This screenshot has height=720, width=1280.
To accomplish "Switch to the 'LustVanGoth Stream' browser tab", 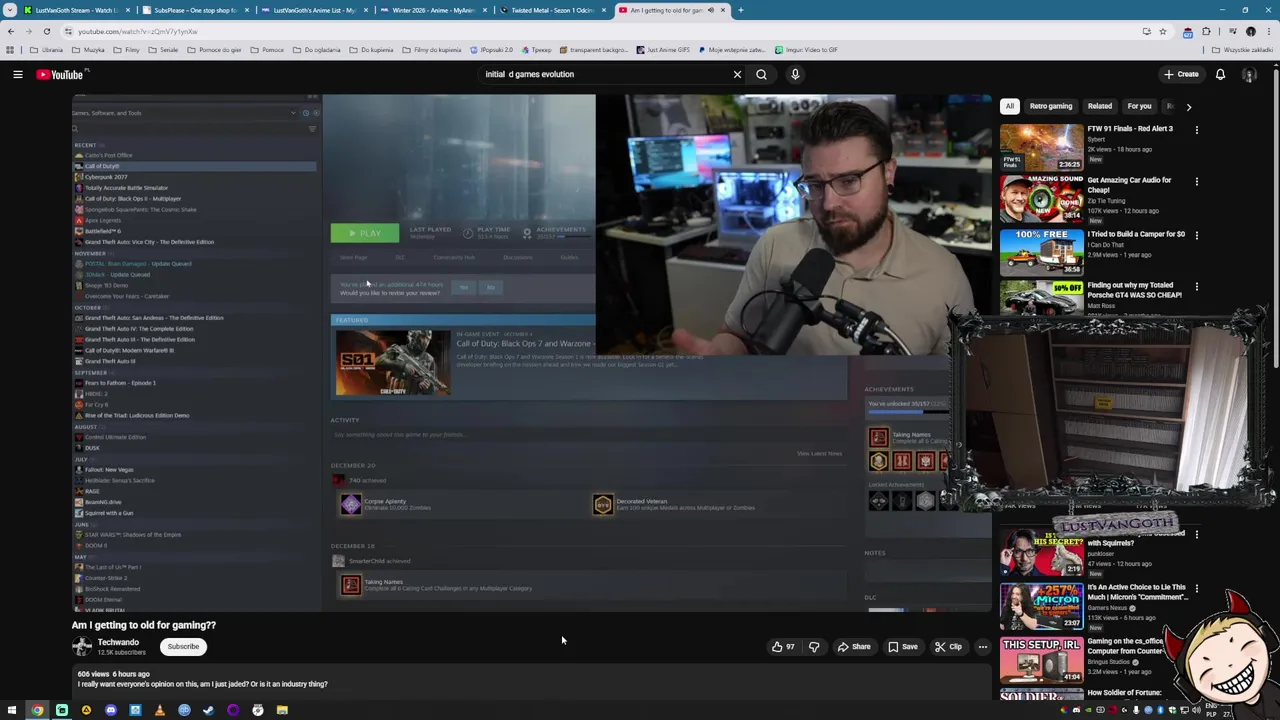I will point(75,10).
